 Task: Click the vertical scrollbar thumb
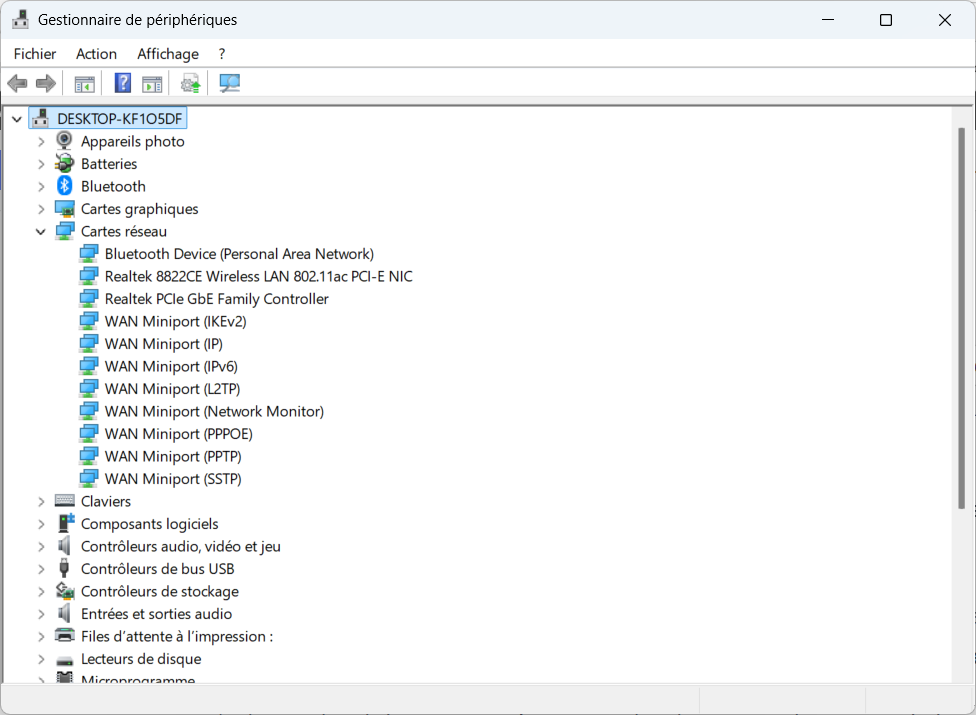961,319
